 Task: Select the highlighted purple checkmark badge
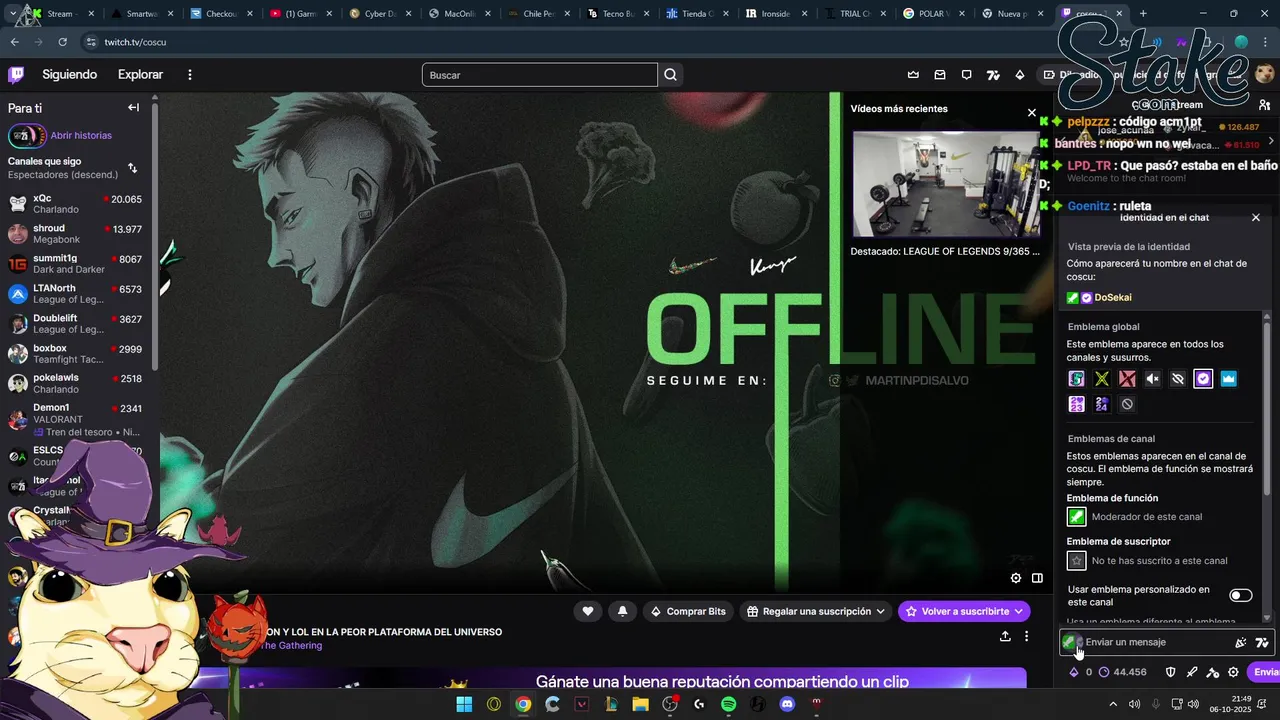1203,379
